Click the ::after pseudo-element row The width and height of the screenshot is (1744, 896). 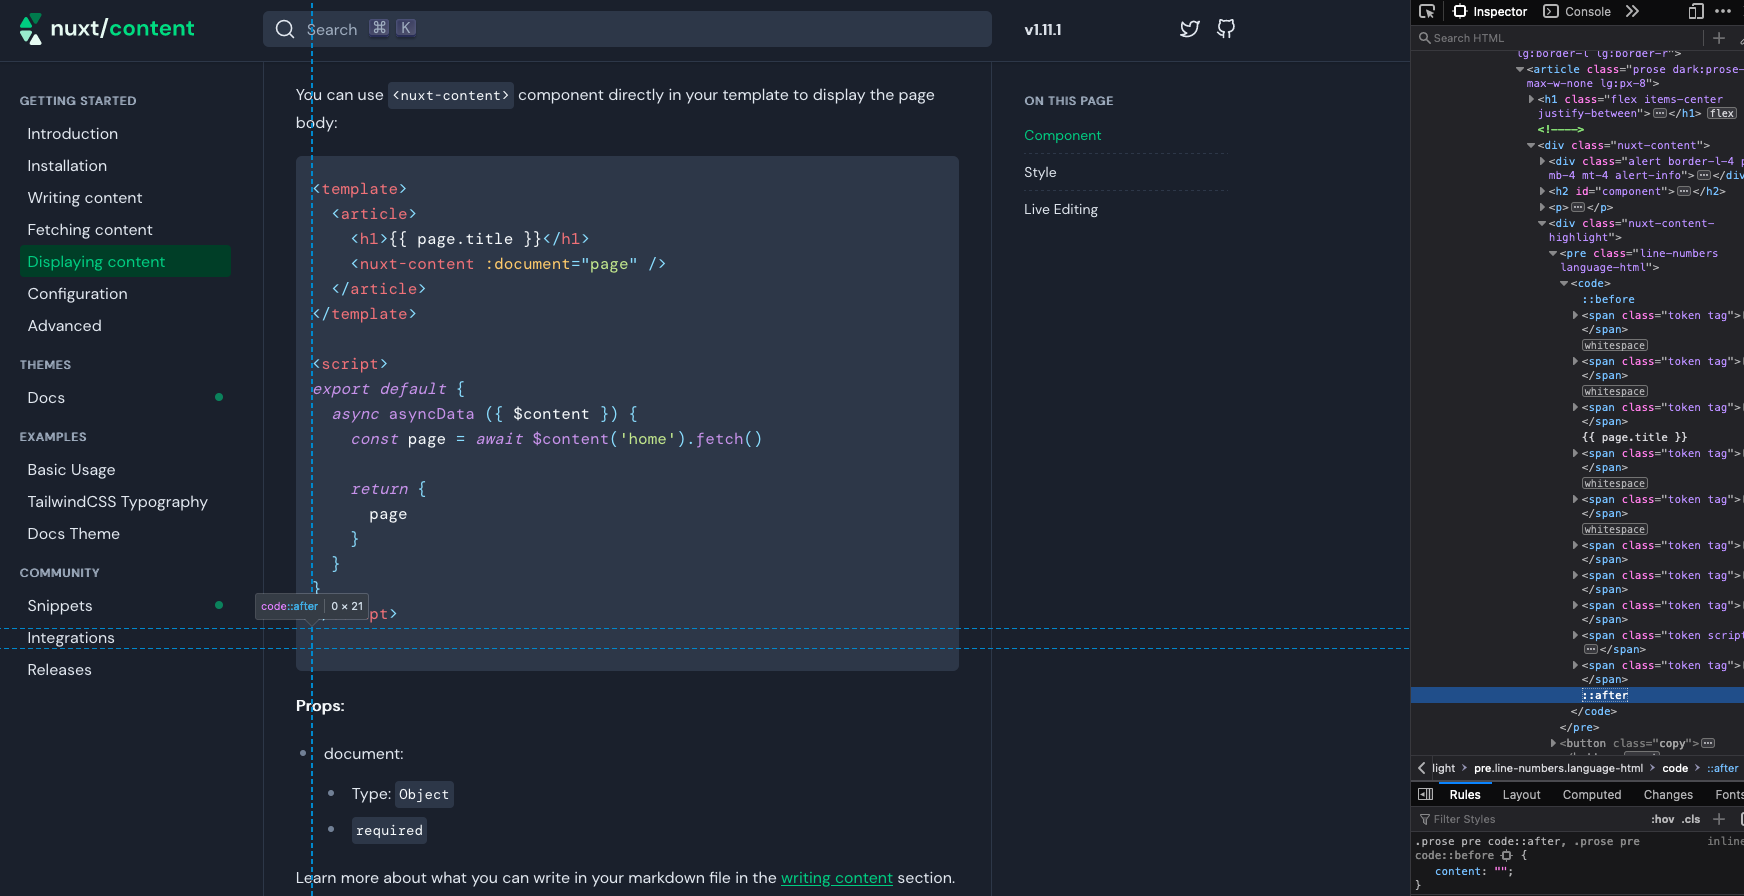(x=1577, y=695)
